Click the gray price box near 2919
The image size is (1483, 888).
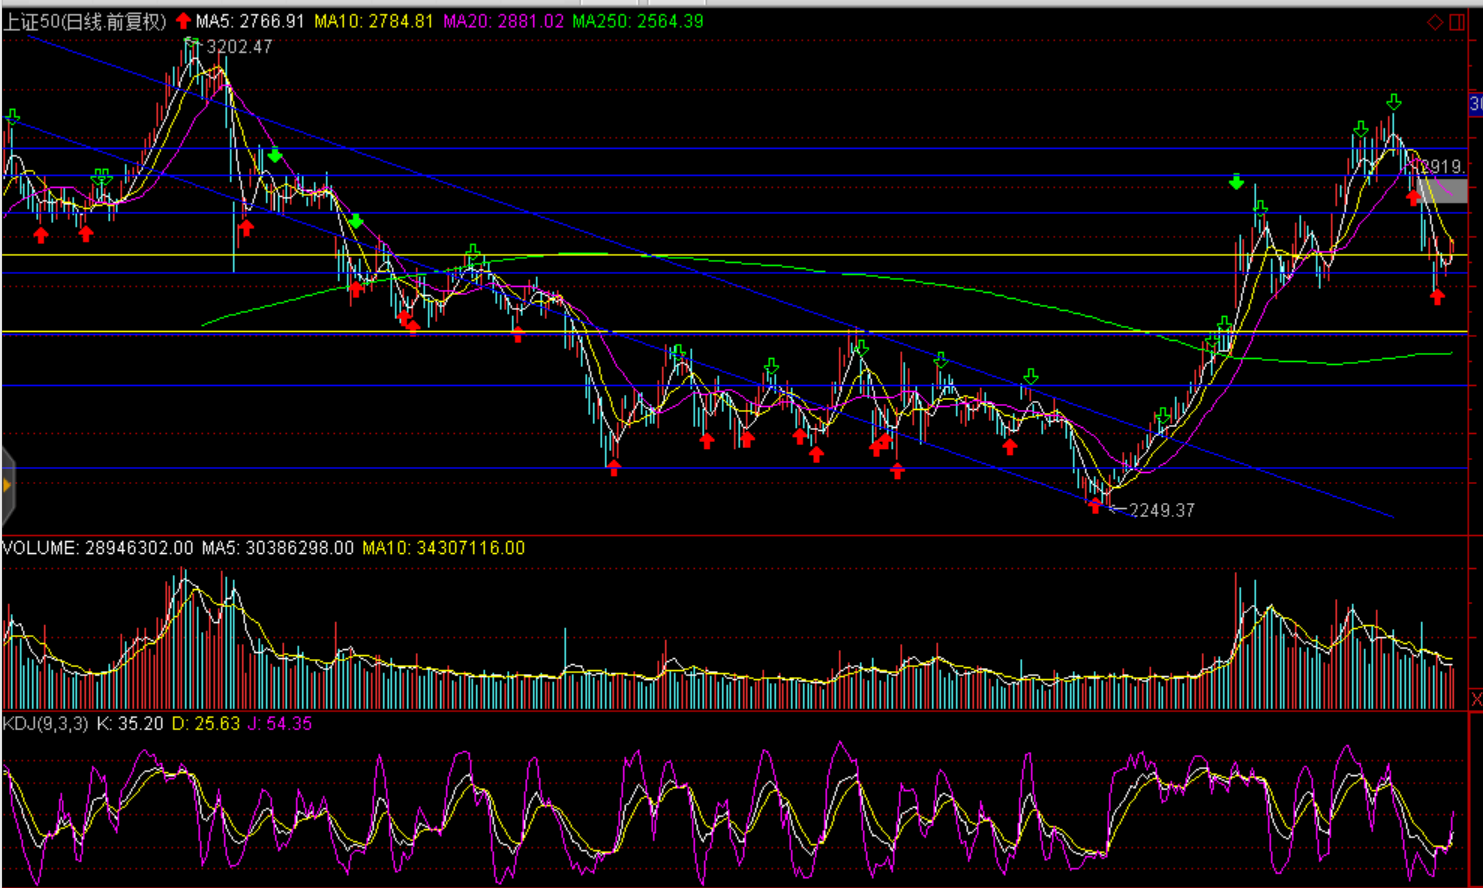1442,190
